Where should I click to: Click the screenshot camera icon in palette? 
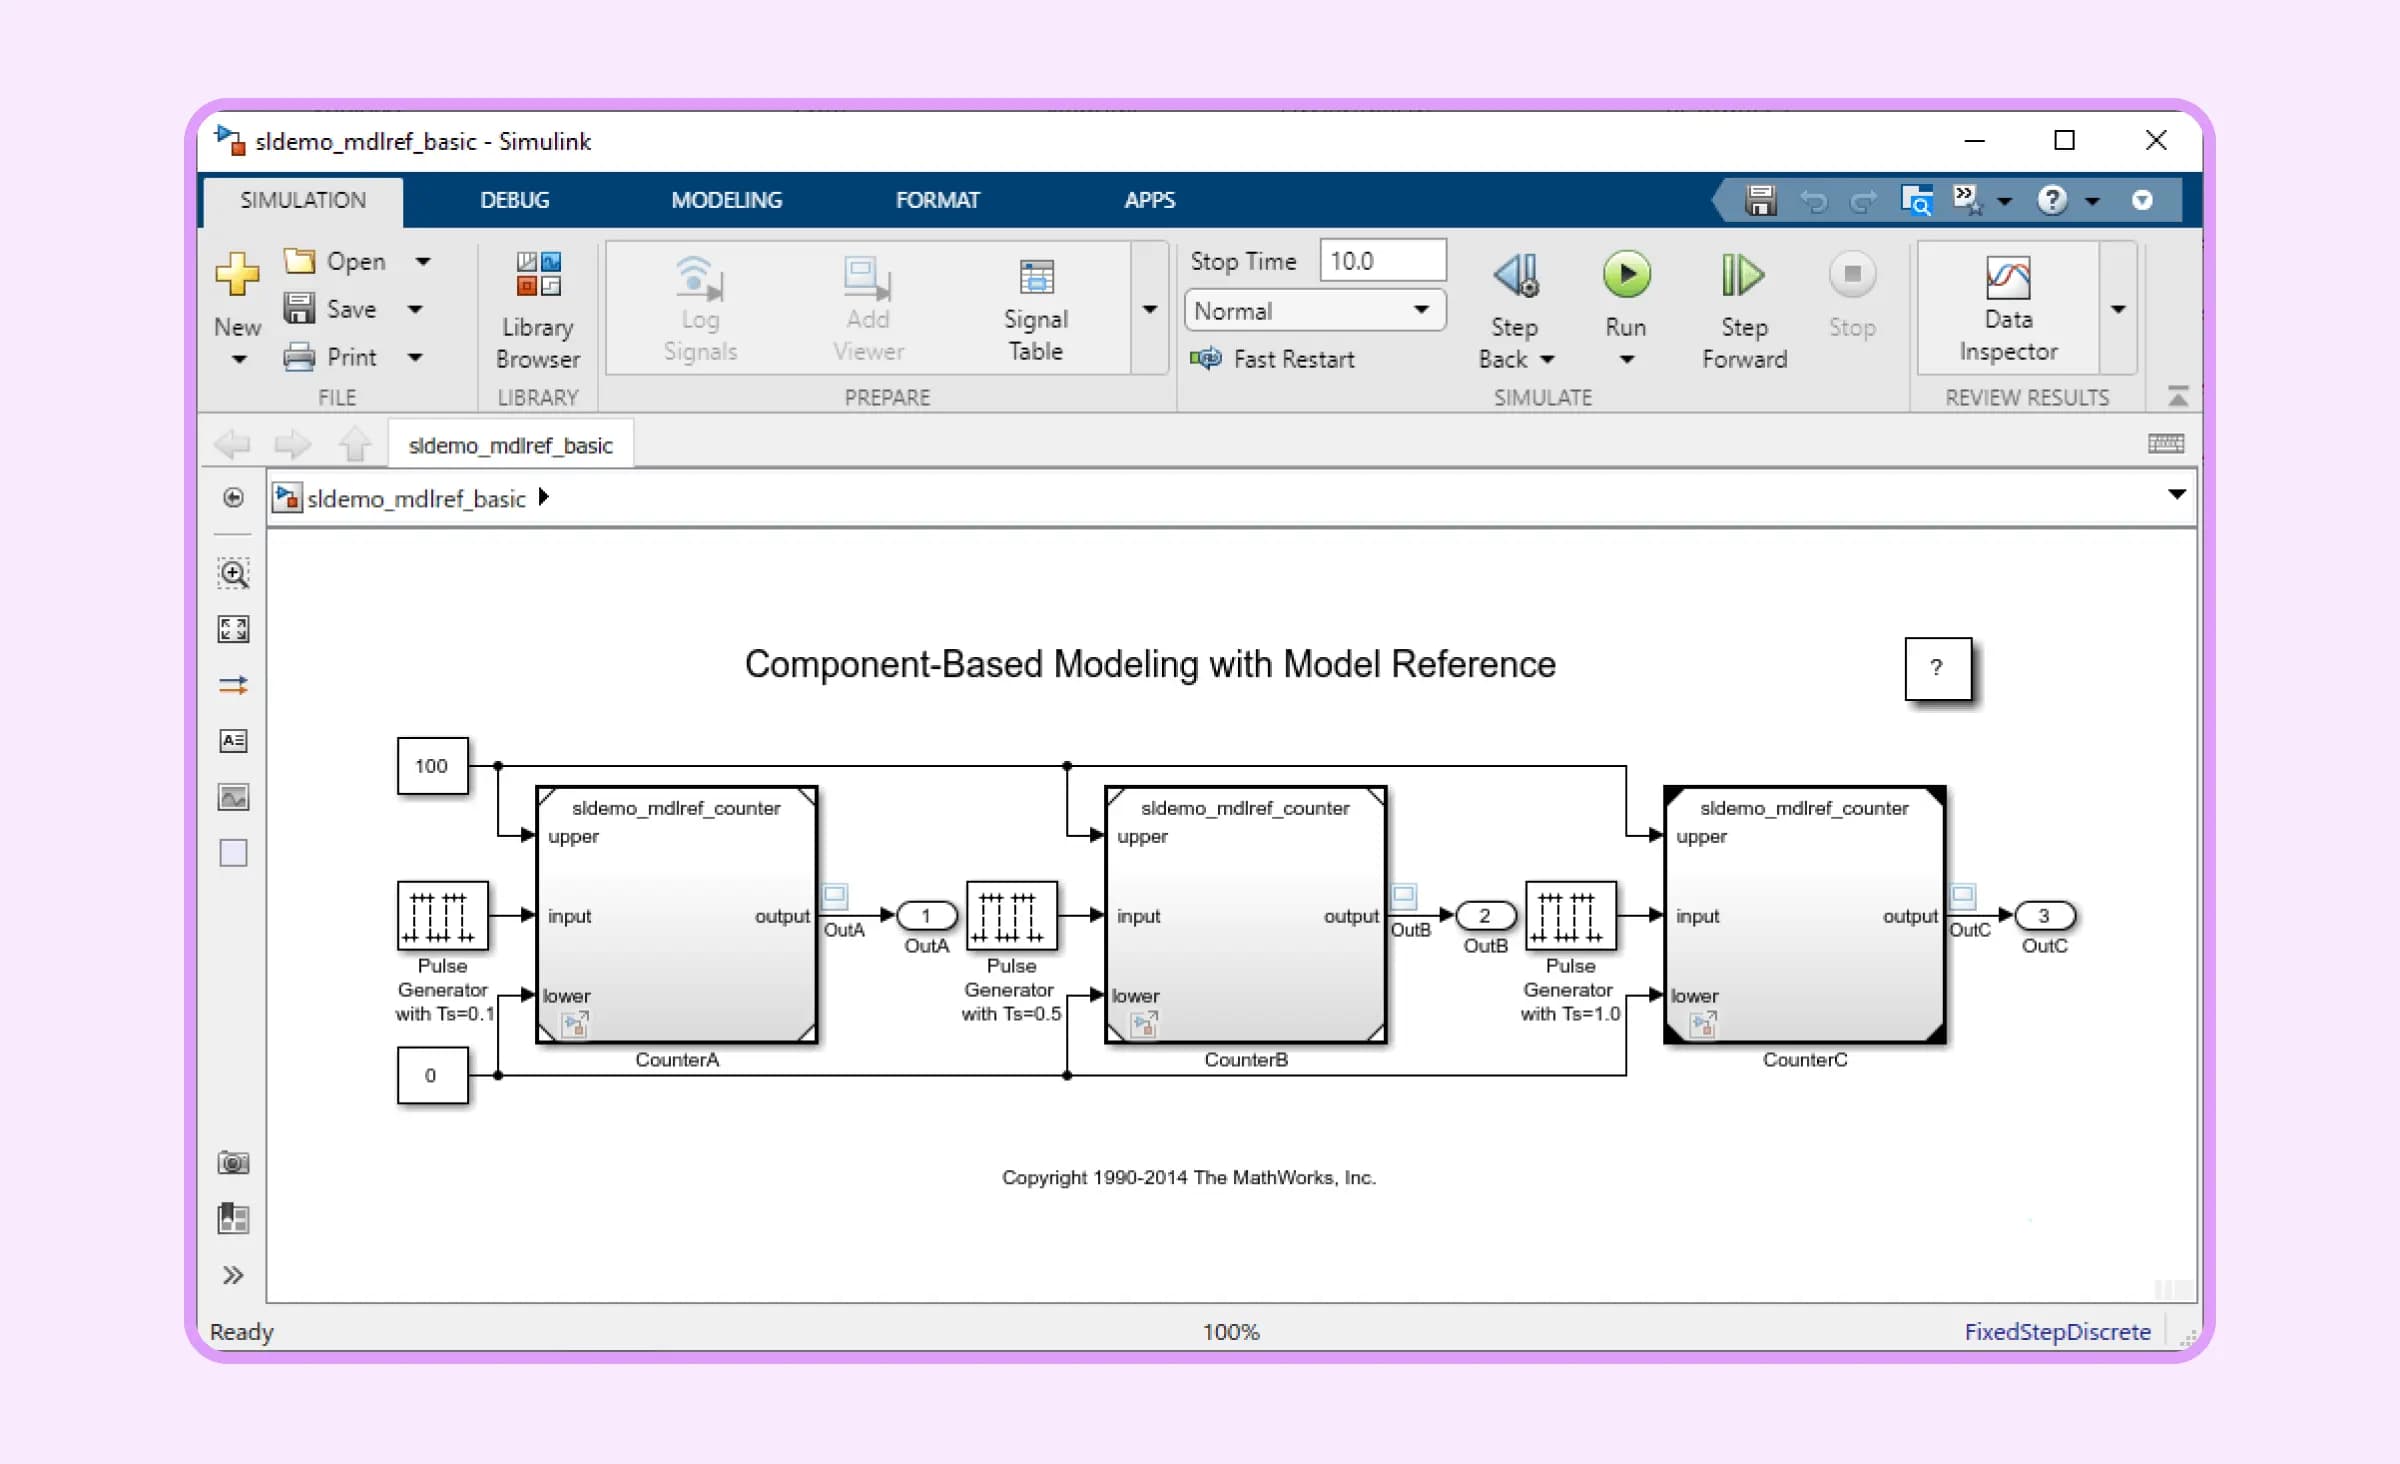tap(233, 1163)
